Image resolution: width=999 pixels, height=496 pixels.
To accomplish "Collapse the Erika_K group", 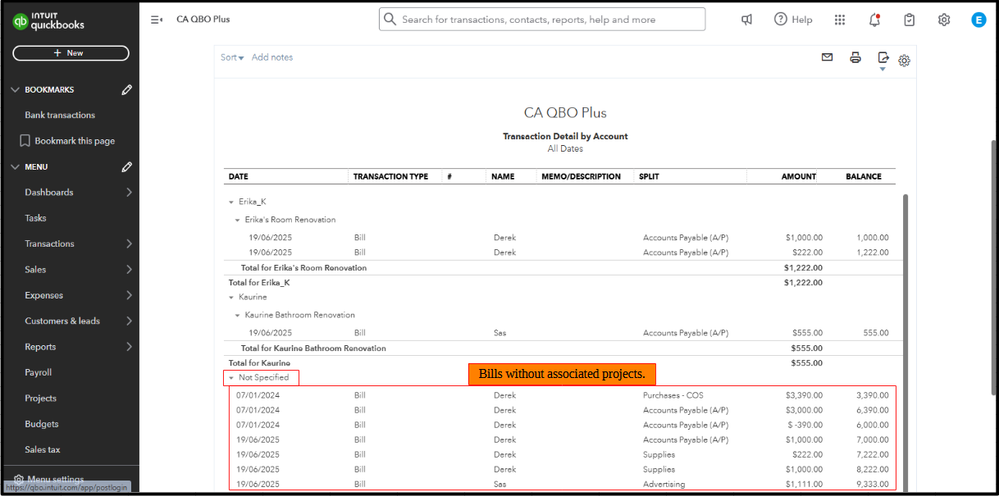I will coord(231,202).
